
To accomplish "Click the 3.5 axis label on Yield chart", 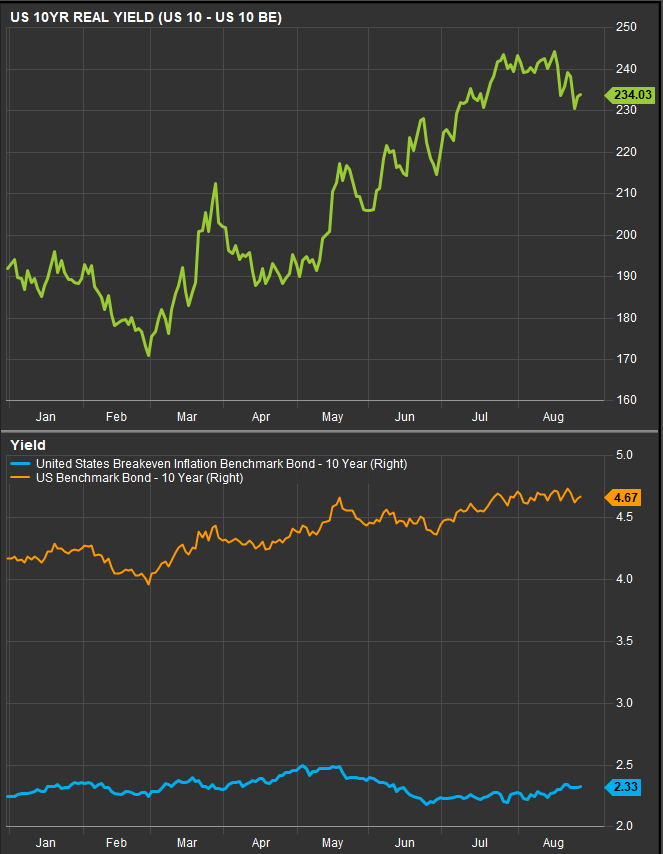I will [624, 641].
